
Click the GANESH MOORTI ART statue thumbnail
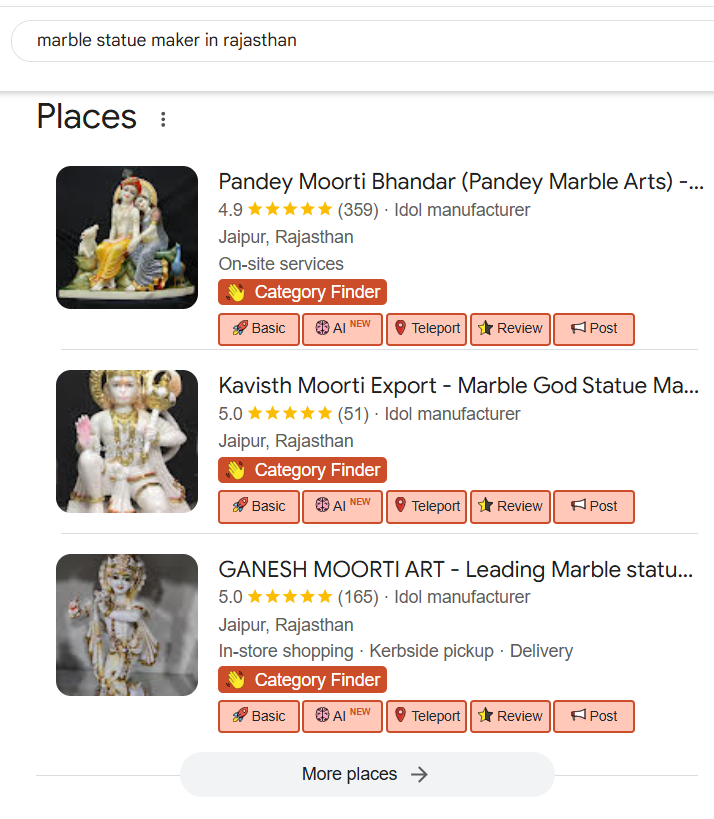click(127, 625)
